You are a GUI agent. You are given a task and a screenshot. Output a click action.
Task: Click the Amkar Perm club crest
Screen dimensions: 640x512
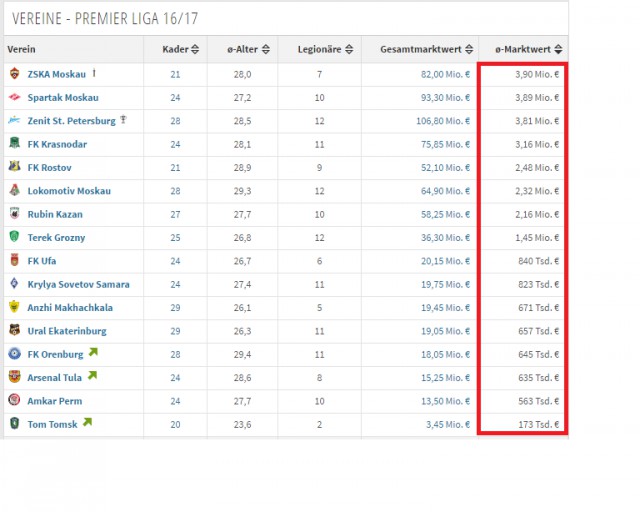pos(14,400)
